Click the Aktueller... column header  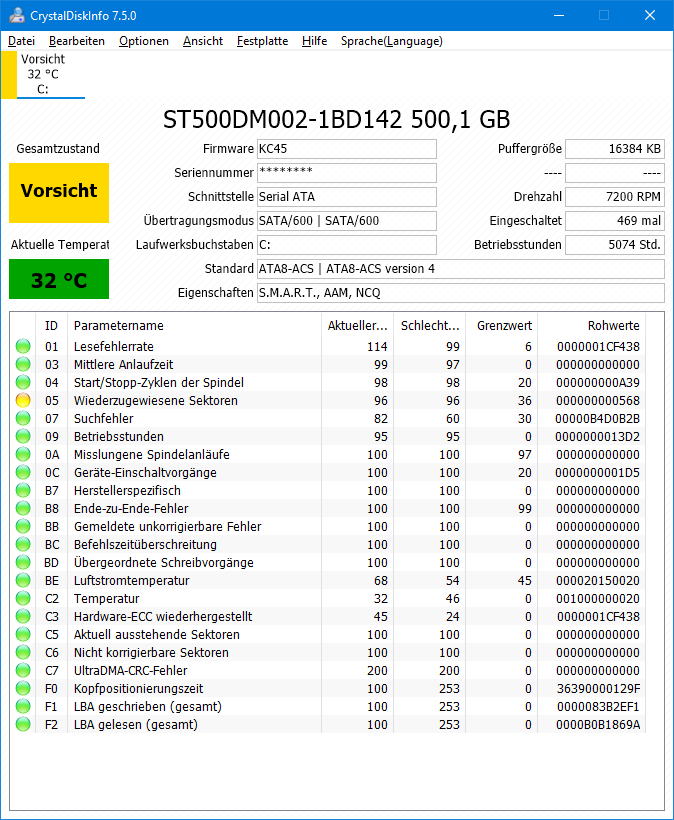[358, 325]
